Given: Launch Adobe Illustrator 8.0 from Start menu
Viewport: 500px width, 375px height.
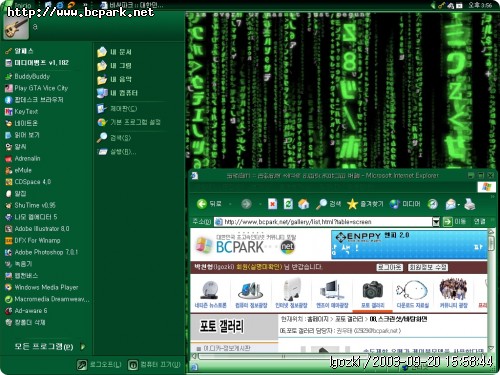Looking at the screenshot, I should pyautogui.click(x=37, y=229).
